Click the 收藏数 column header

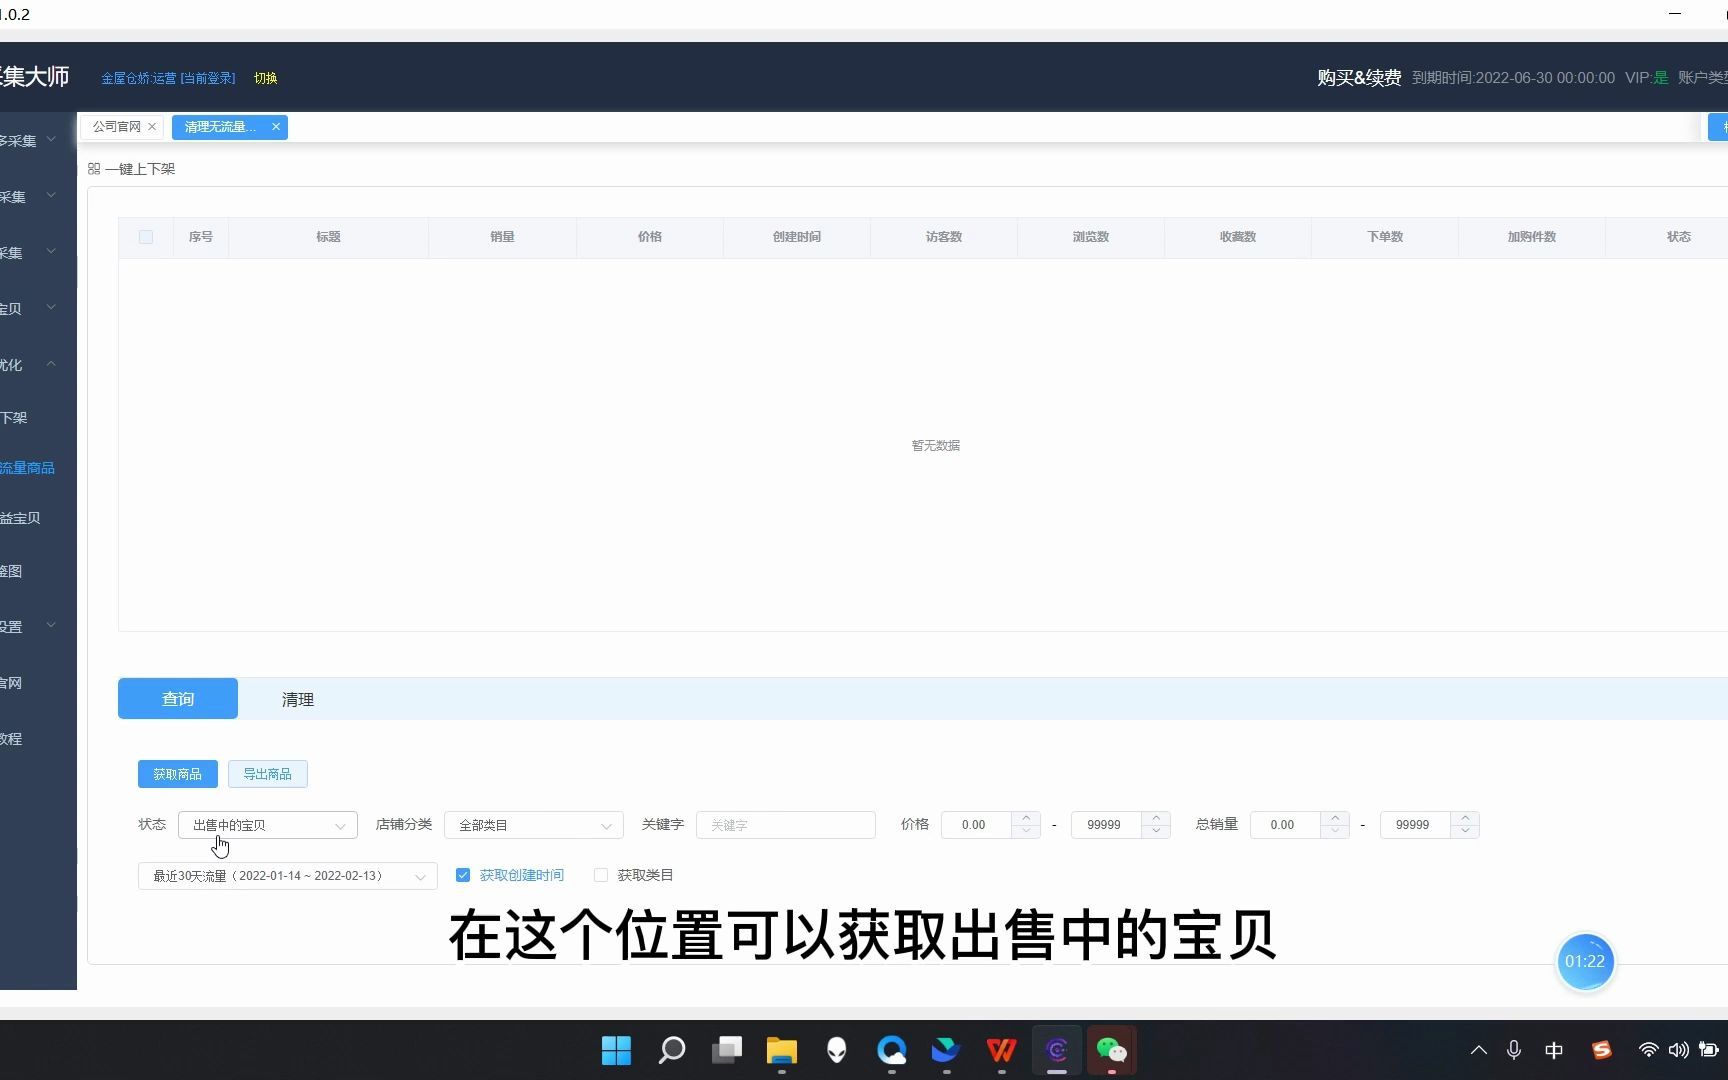1238,237
